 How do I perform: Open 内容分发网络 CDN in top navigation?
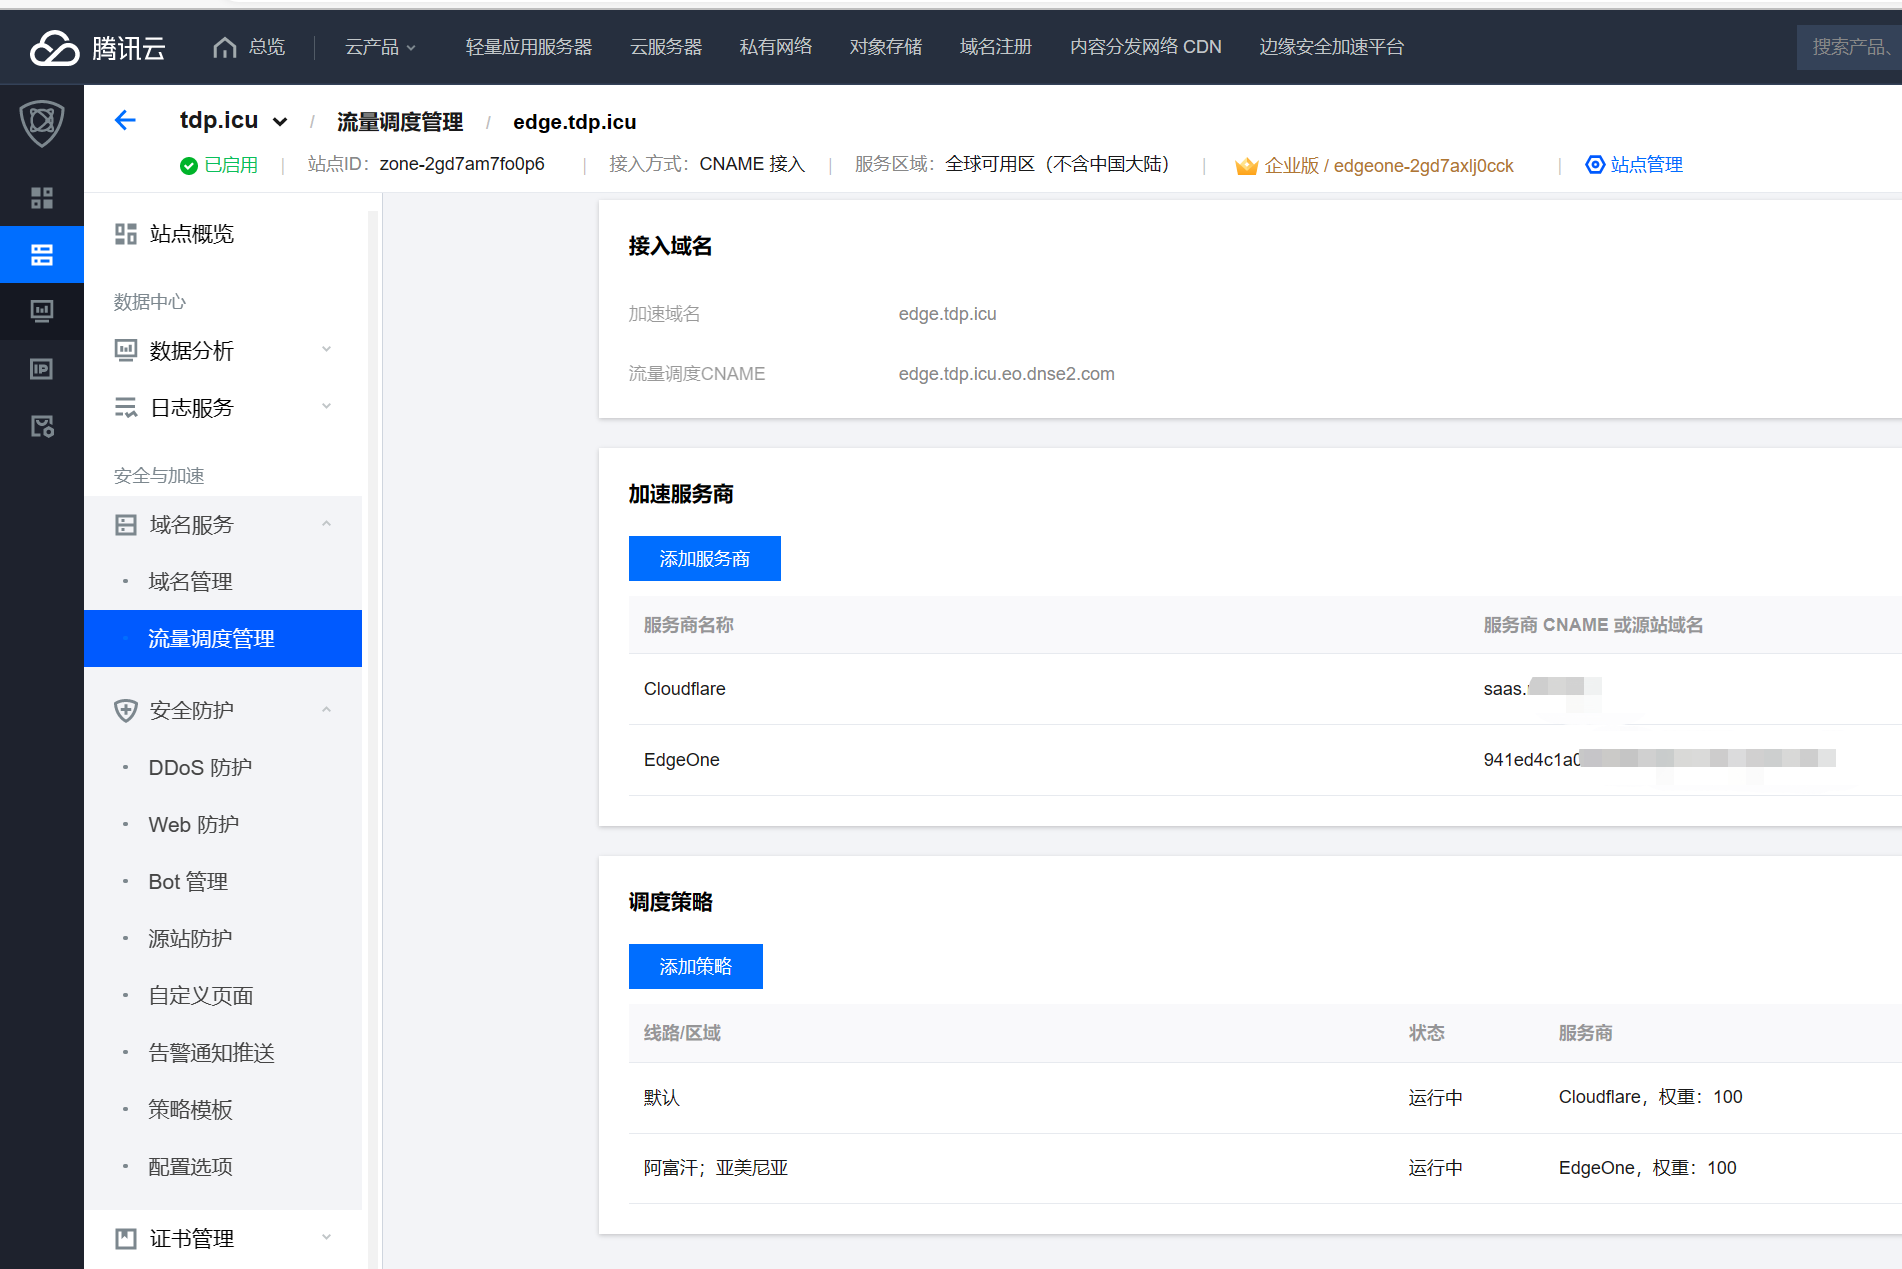click(1146, 47)
